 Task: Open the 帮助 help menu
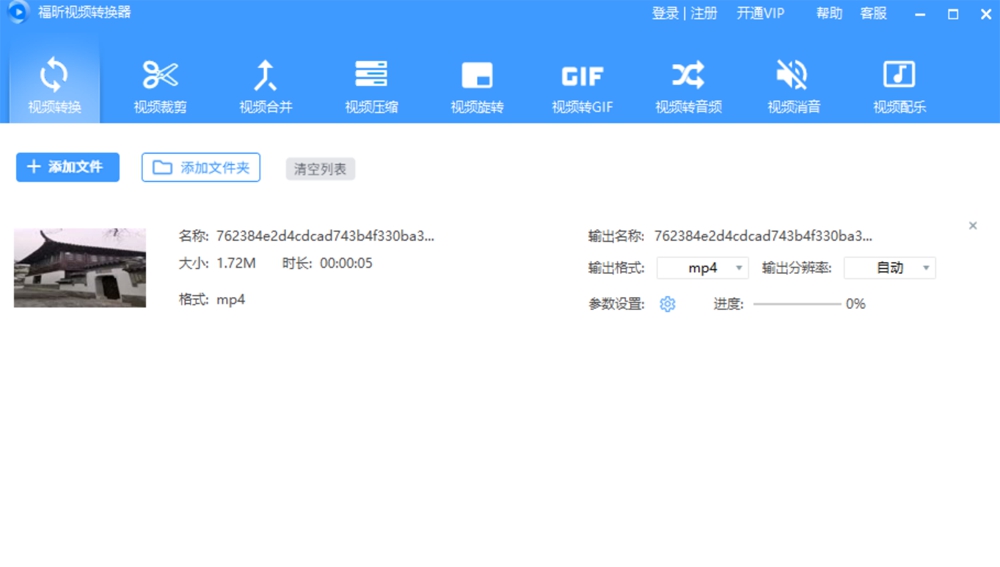tap(829, 13)
